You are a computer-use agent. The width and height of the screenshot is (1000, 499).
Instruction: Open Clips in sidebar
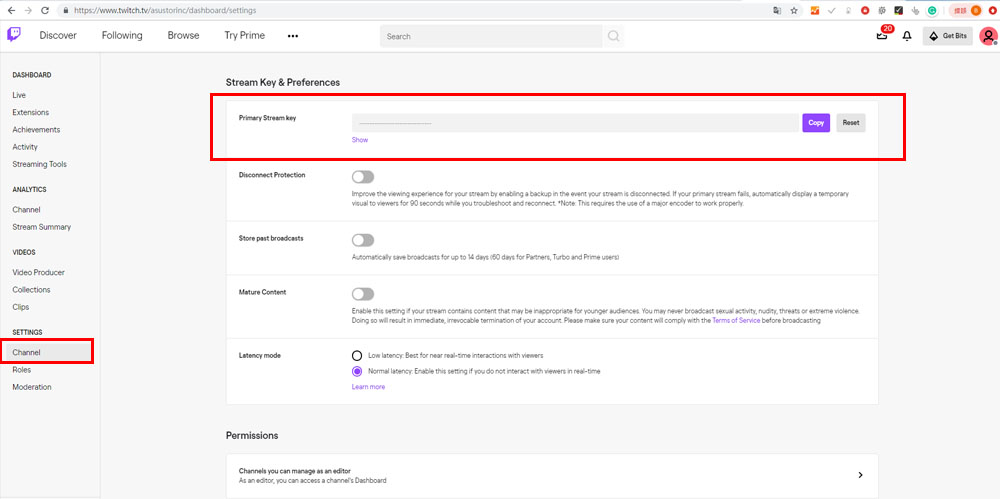pyautogui.click(x=20, y=307)
